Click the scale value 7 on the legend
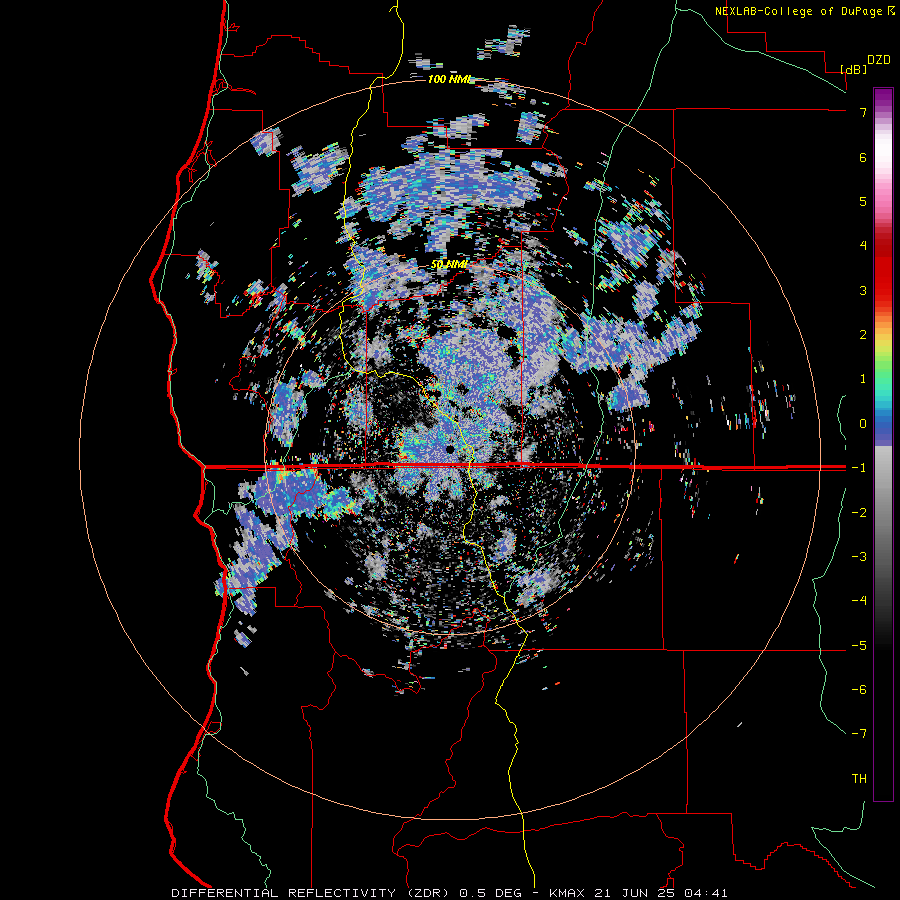900x900 pixels. tap(863, 112)
